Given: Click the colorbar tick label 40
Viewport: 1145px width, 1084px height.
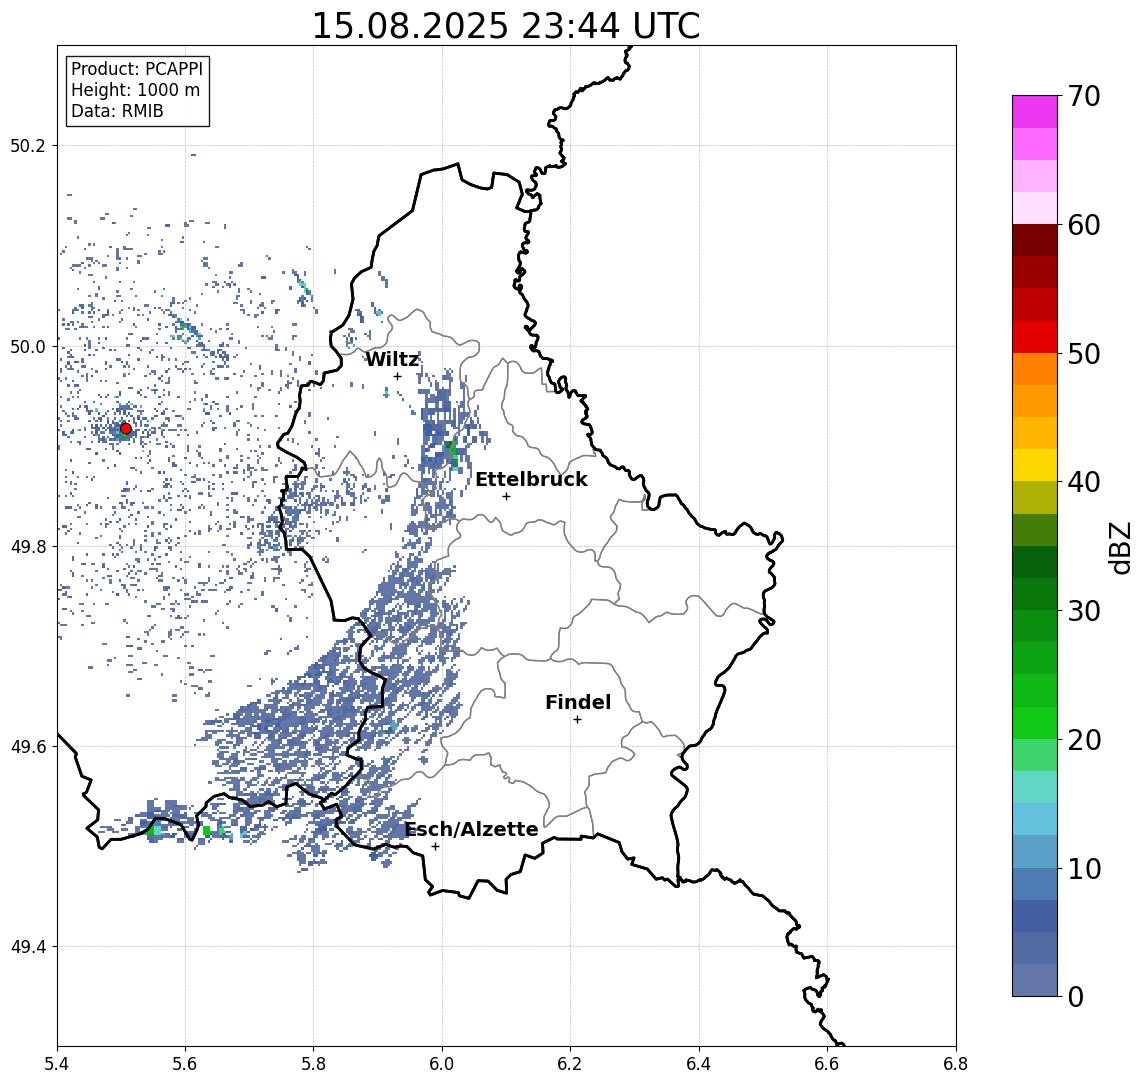Looking at the screenshot, I should point(1084,481).
